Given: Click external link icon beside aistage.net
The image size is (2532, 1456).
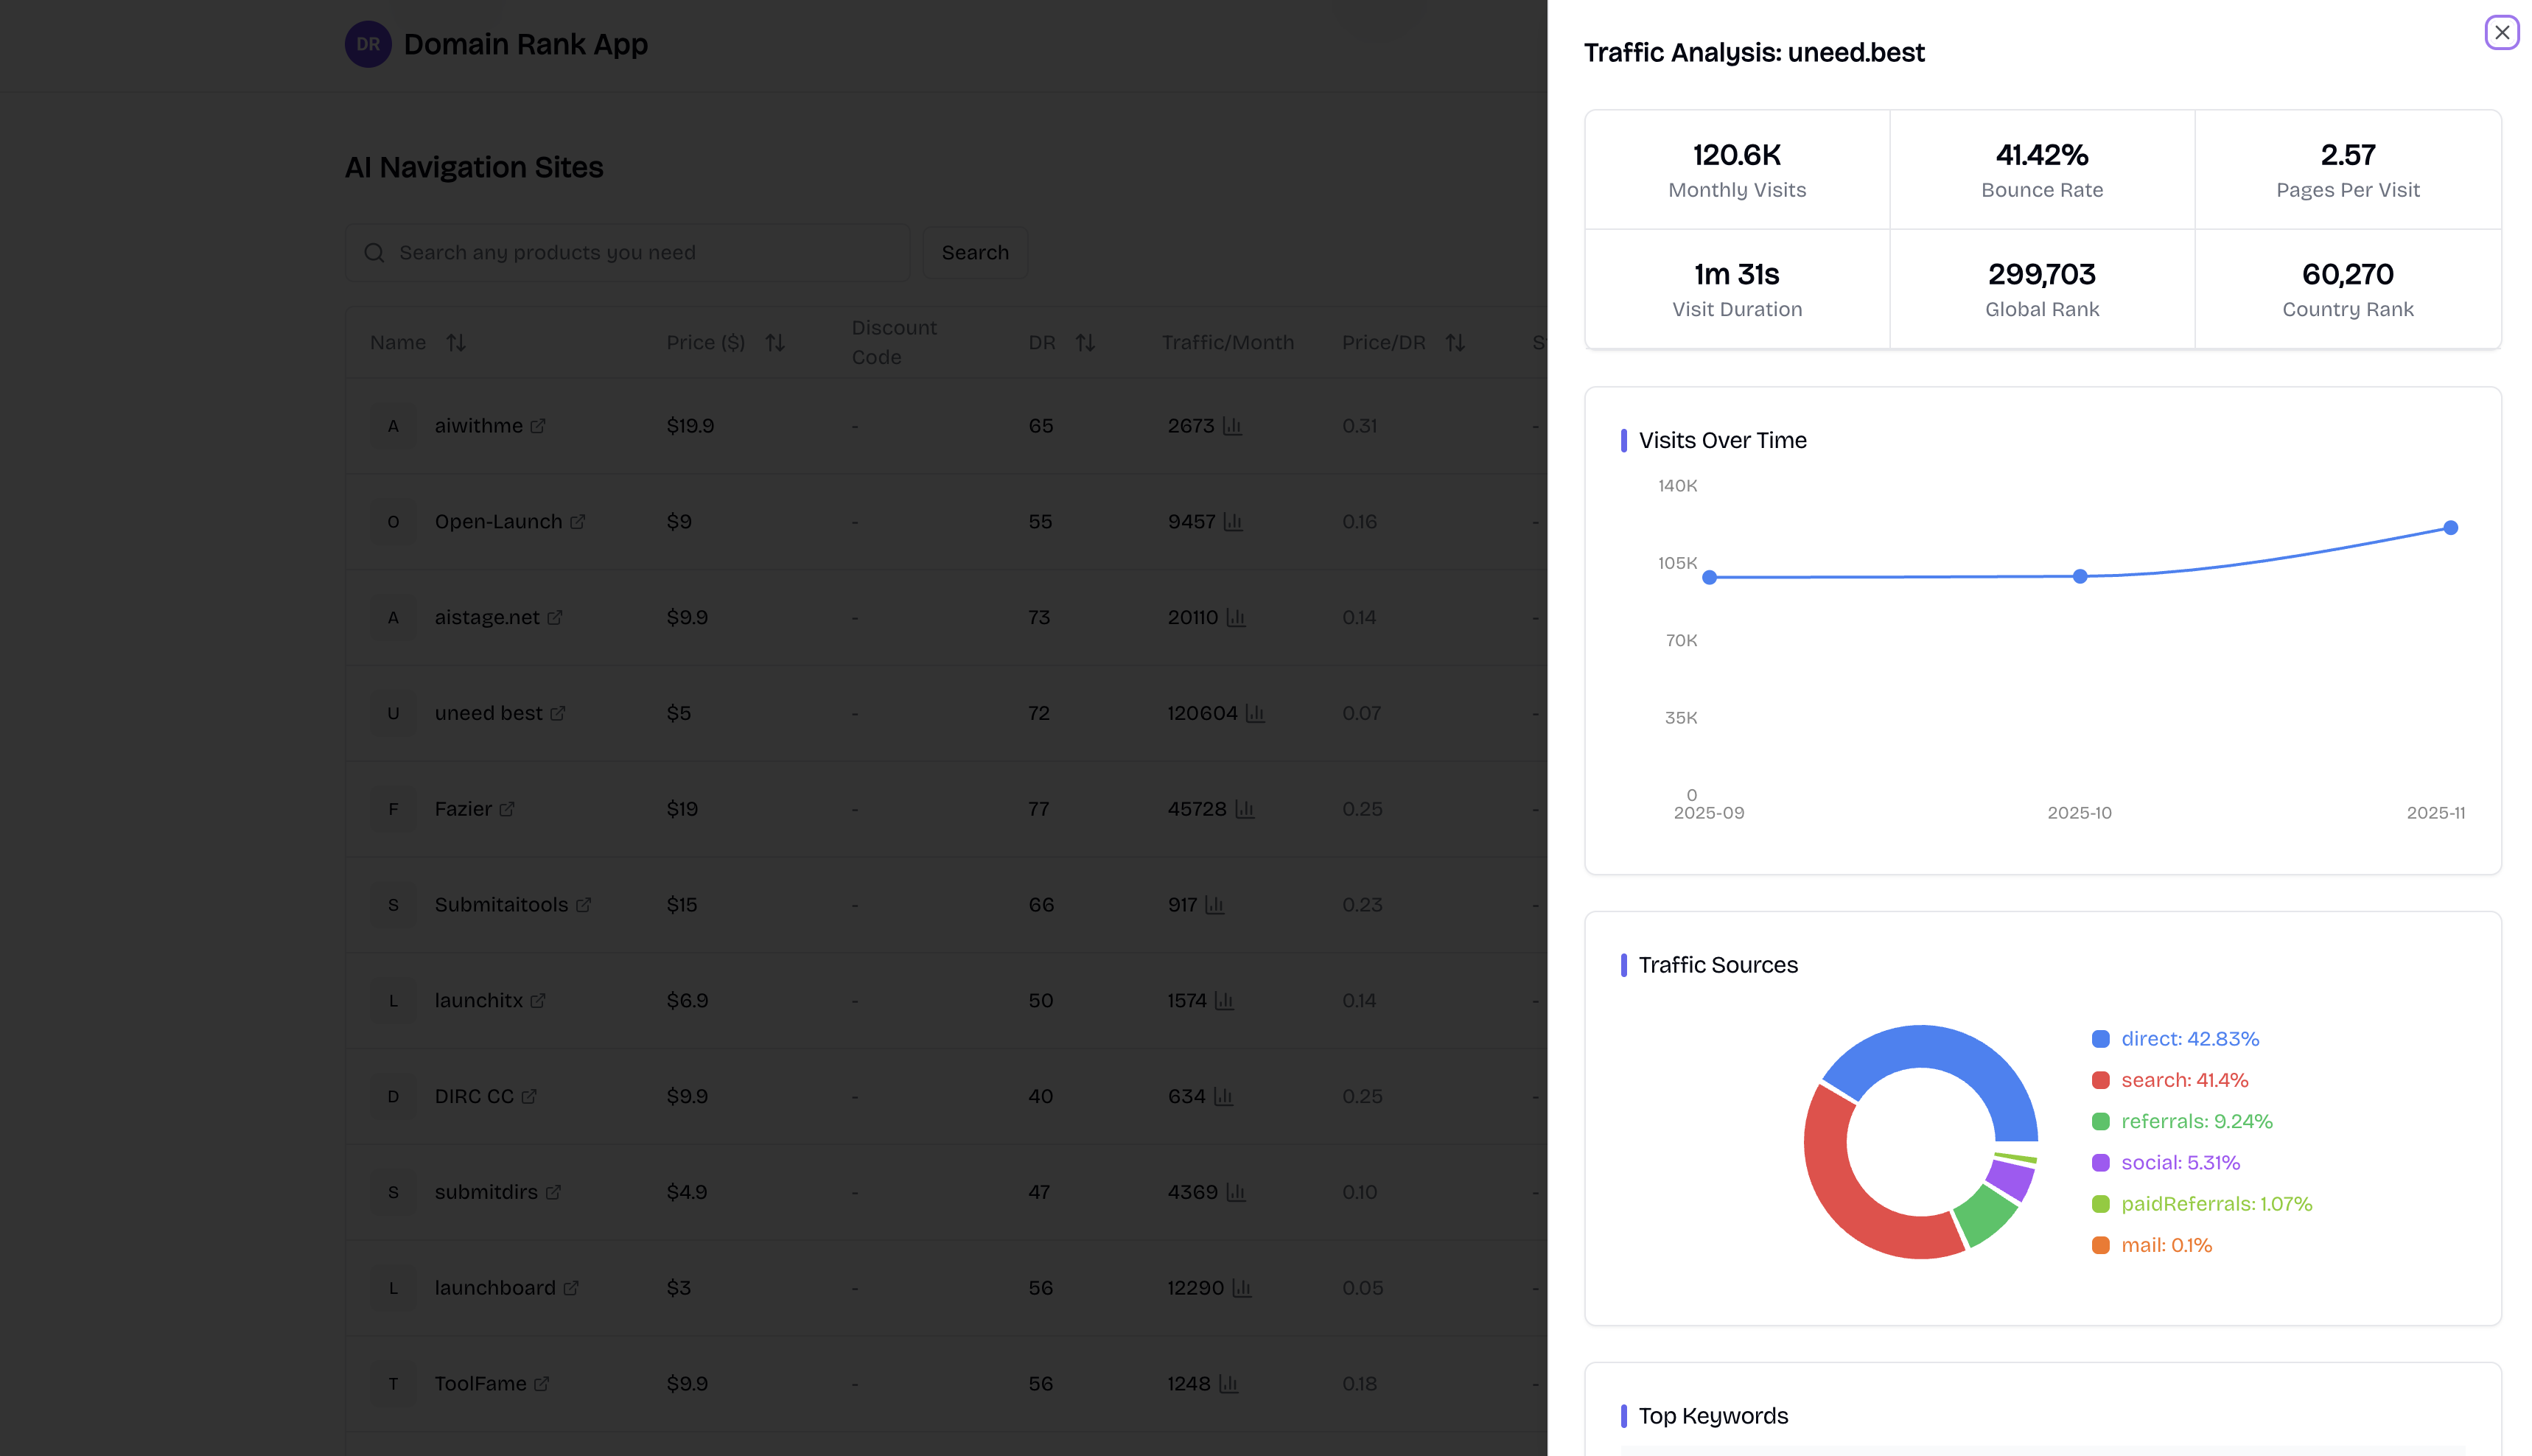Looking at the screenshot, I should coord(555,618).
